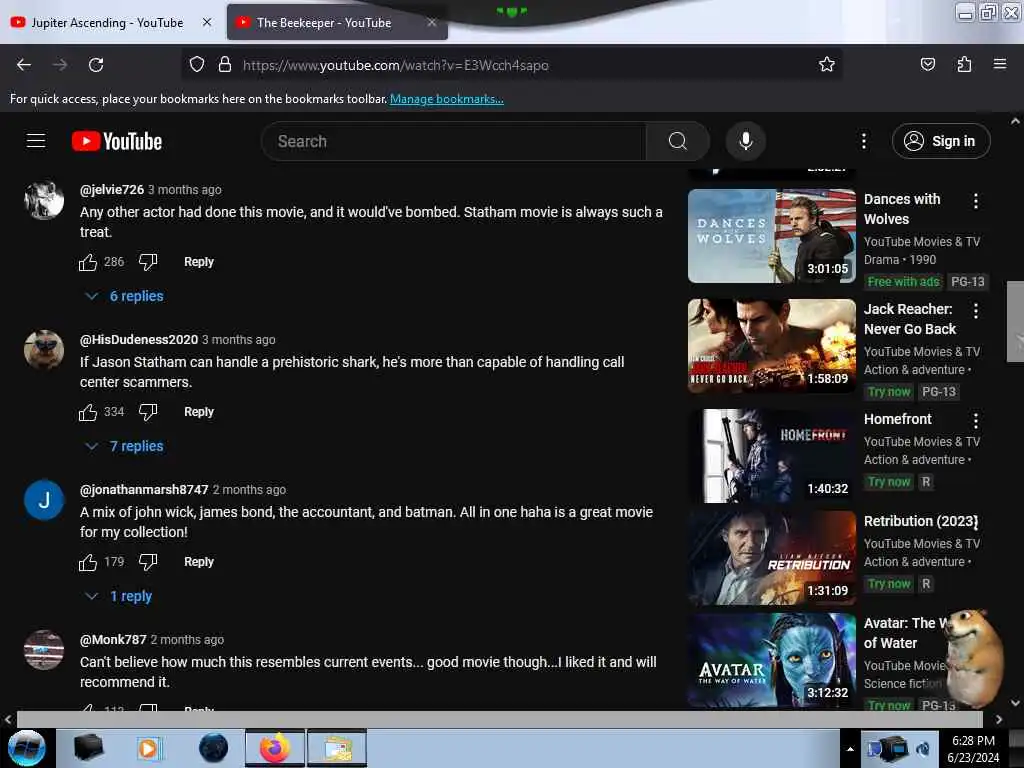
Task: Expand 1 reply under jonathanmarsh8747 comment
Action: click(119, 597)
